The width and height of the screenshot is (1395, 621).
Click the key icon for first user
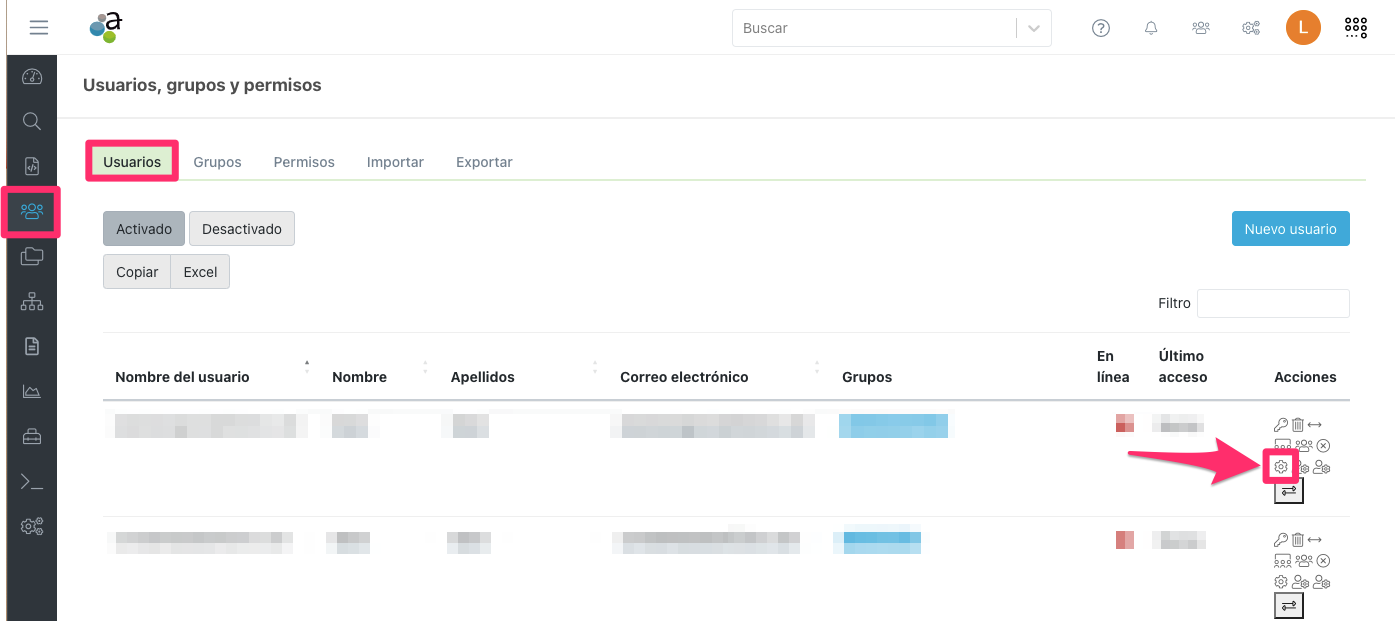click(x=1281, y=425)
